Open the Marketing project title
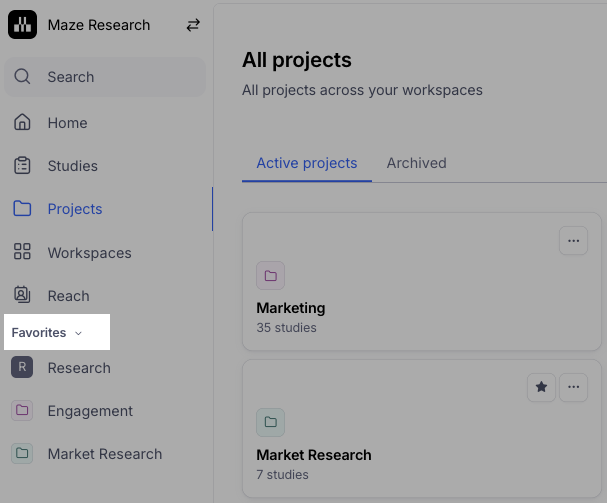Screen dimensions: 607x503 point(291,308)
